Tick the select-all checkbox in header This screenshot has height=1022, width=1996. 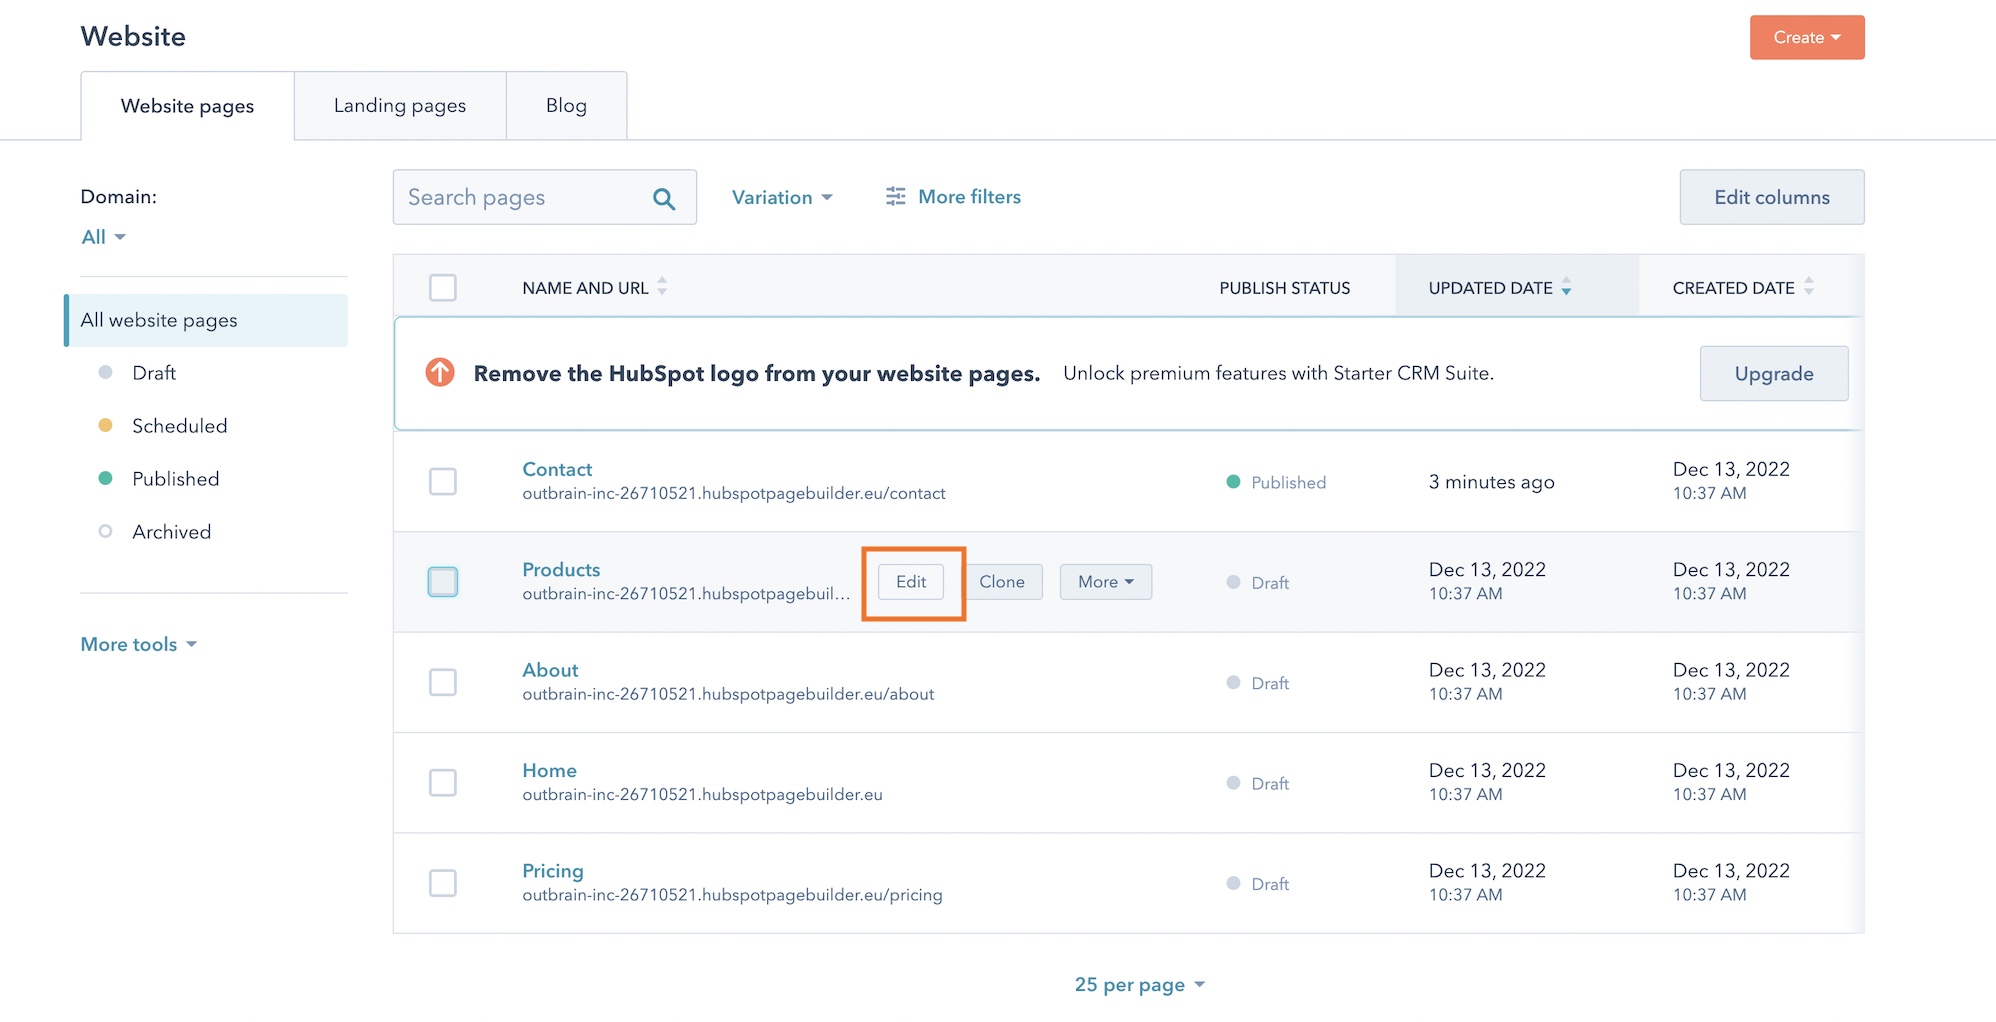442,288
